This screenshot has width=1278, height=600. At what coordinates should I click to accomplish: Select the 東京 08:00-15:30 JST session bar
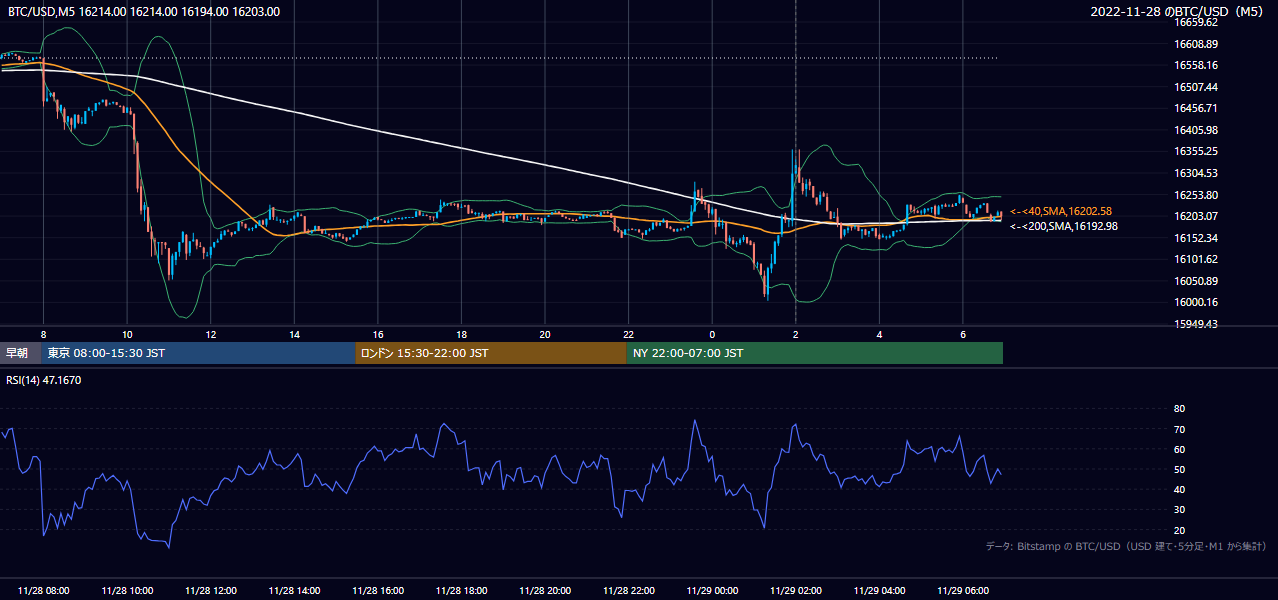click(198, 353)
